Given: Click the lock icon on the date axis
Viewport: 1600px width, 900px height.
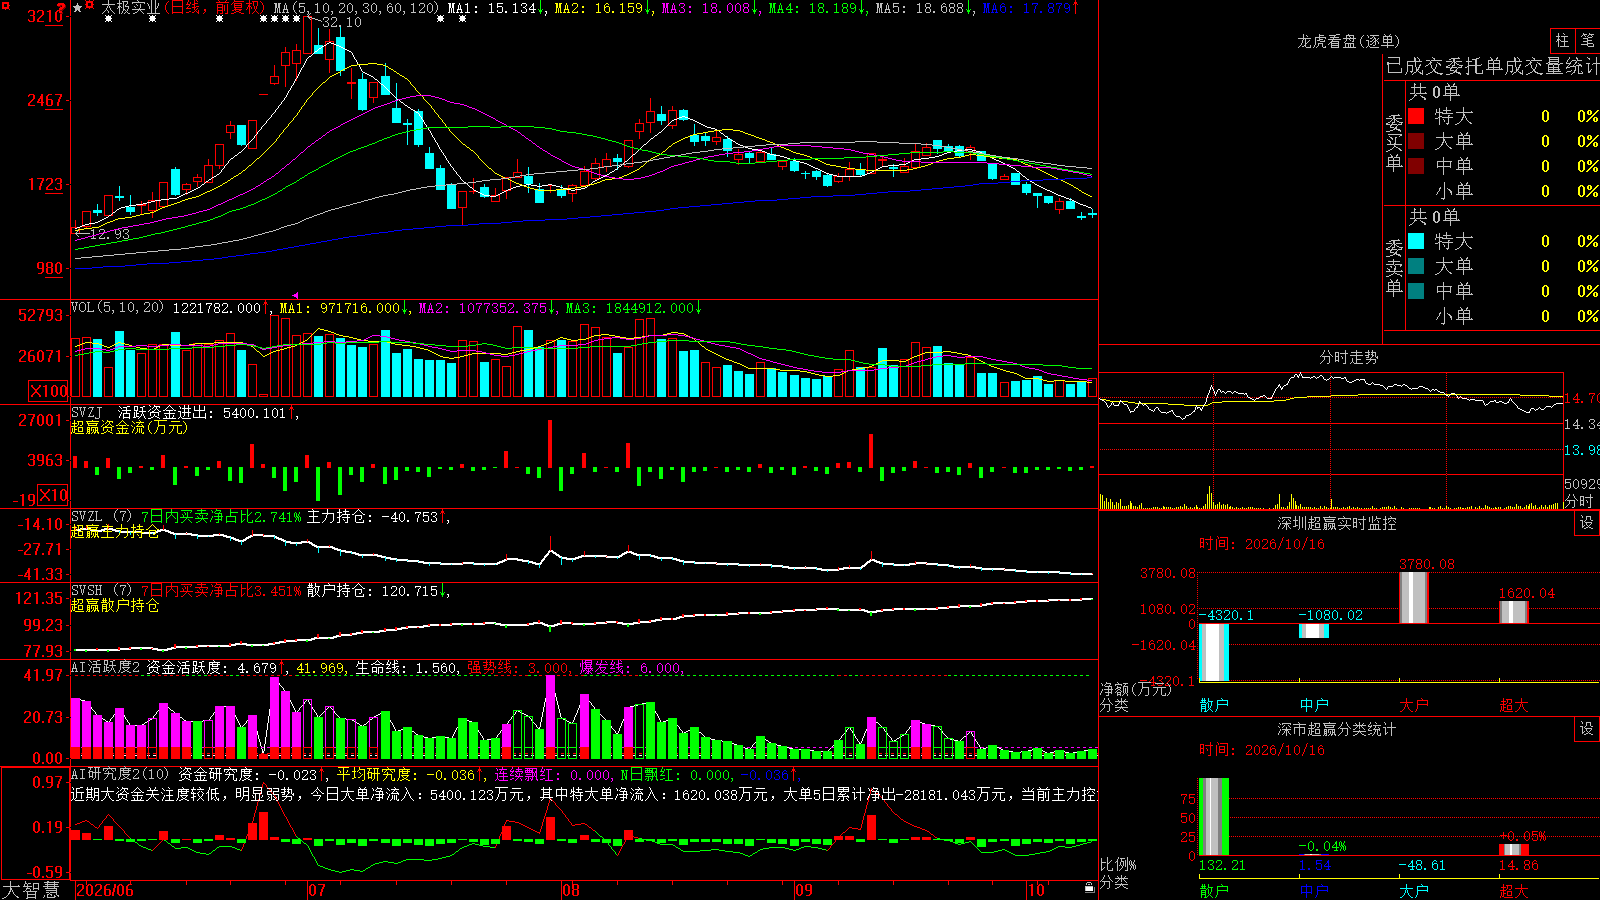Looking at the screenshot, I should point(1089,888).
